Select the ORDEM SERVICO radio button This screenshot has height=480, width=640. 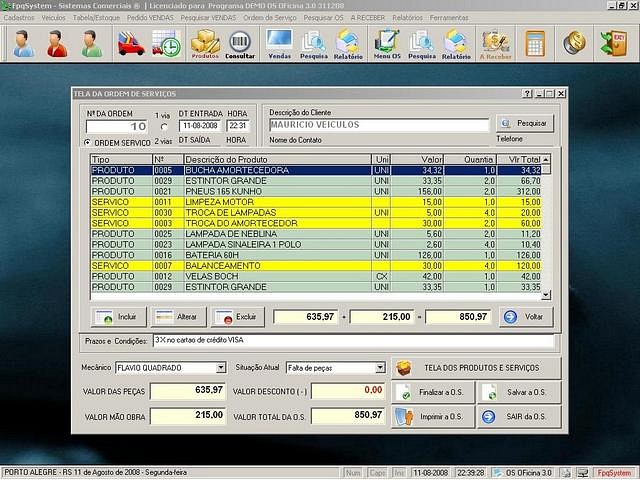click(x=87, y=142)
